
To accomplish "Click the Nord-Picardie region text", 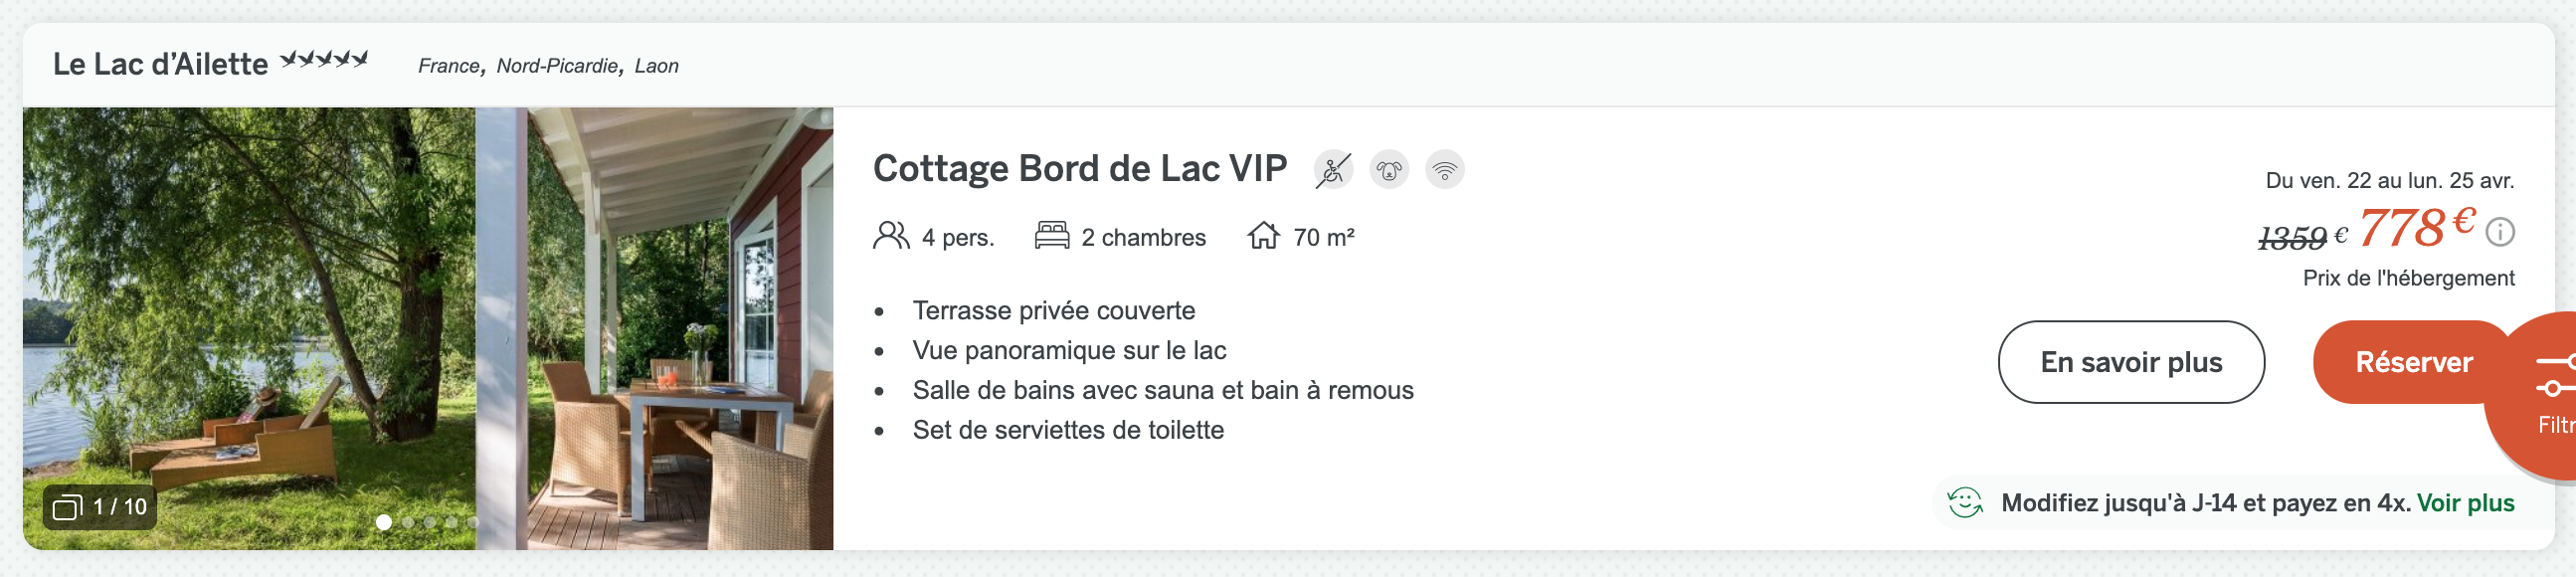I will 557,66.
